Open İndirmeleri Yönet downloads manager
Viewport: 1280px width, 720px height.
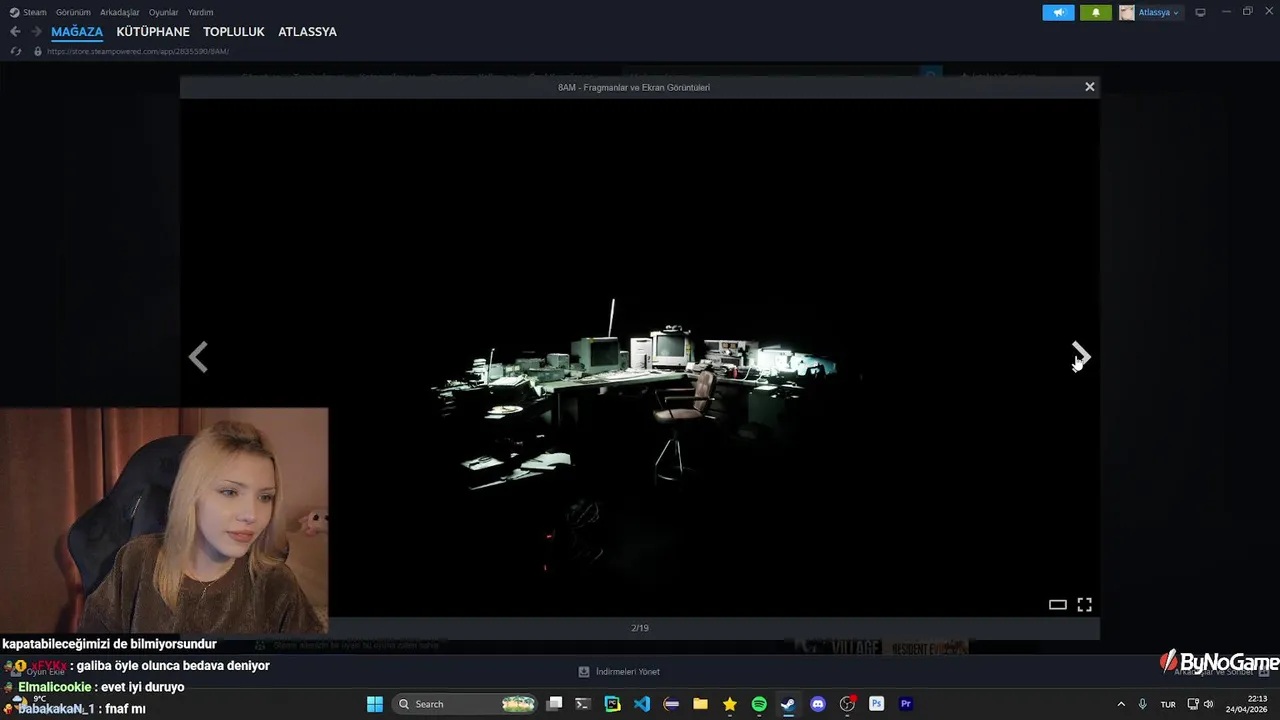(x=619, y=671)
